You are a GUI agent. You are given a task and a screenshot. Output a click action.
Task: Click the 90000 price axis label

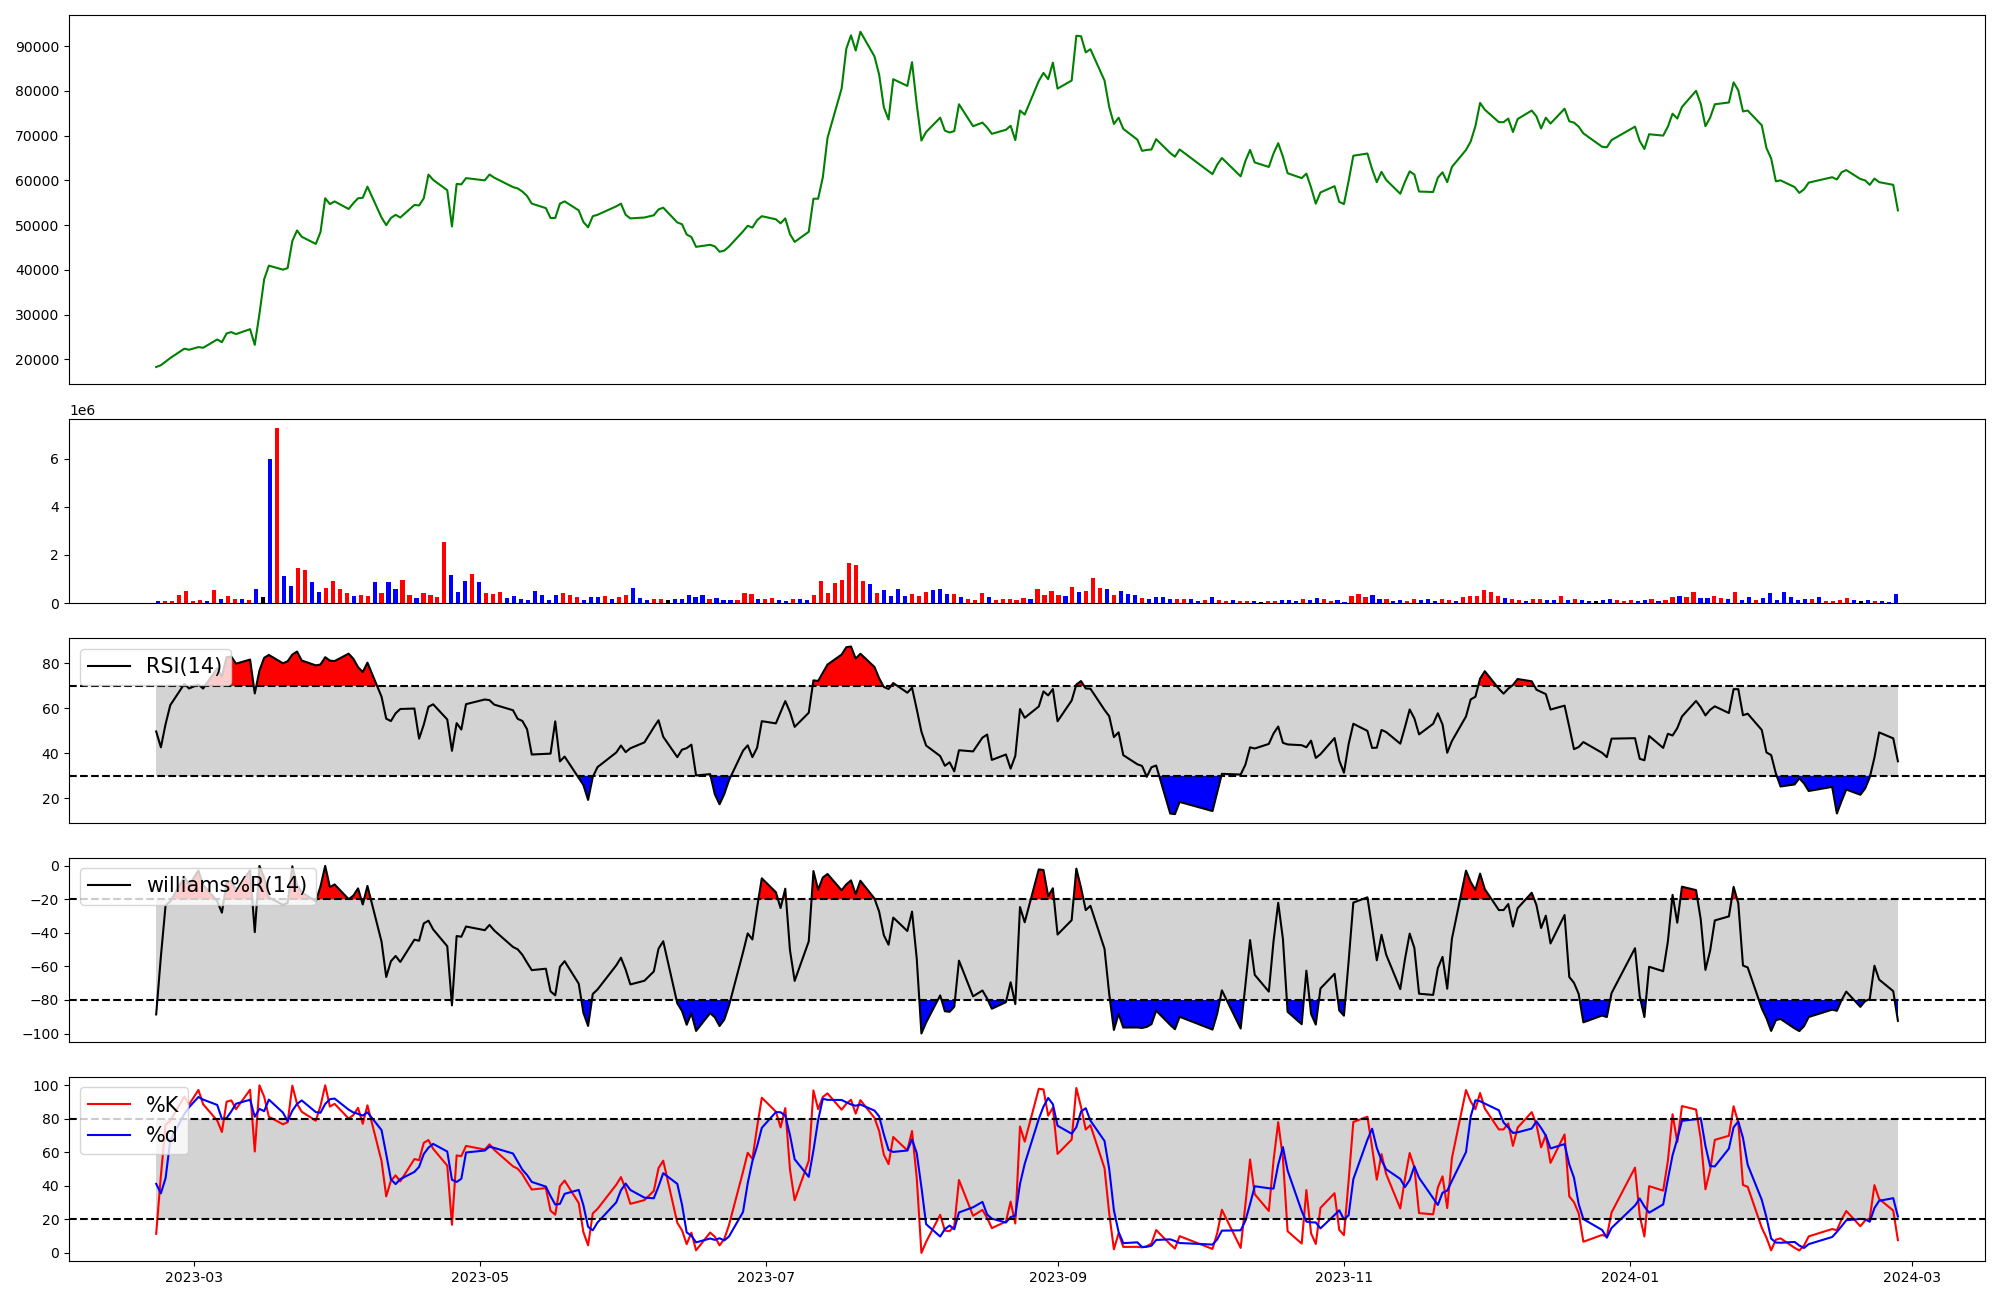click(x=38, y=47)
